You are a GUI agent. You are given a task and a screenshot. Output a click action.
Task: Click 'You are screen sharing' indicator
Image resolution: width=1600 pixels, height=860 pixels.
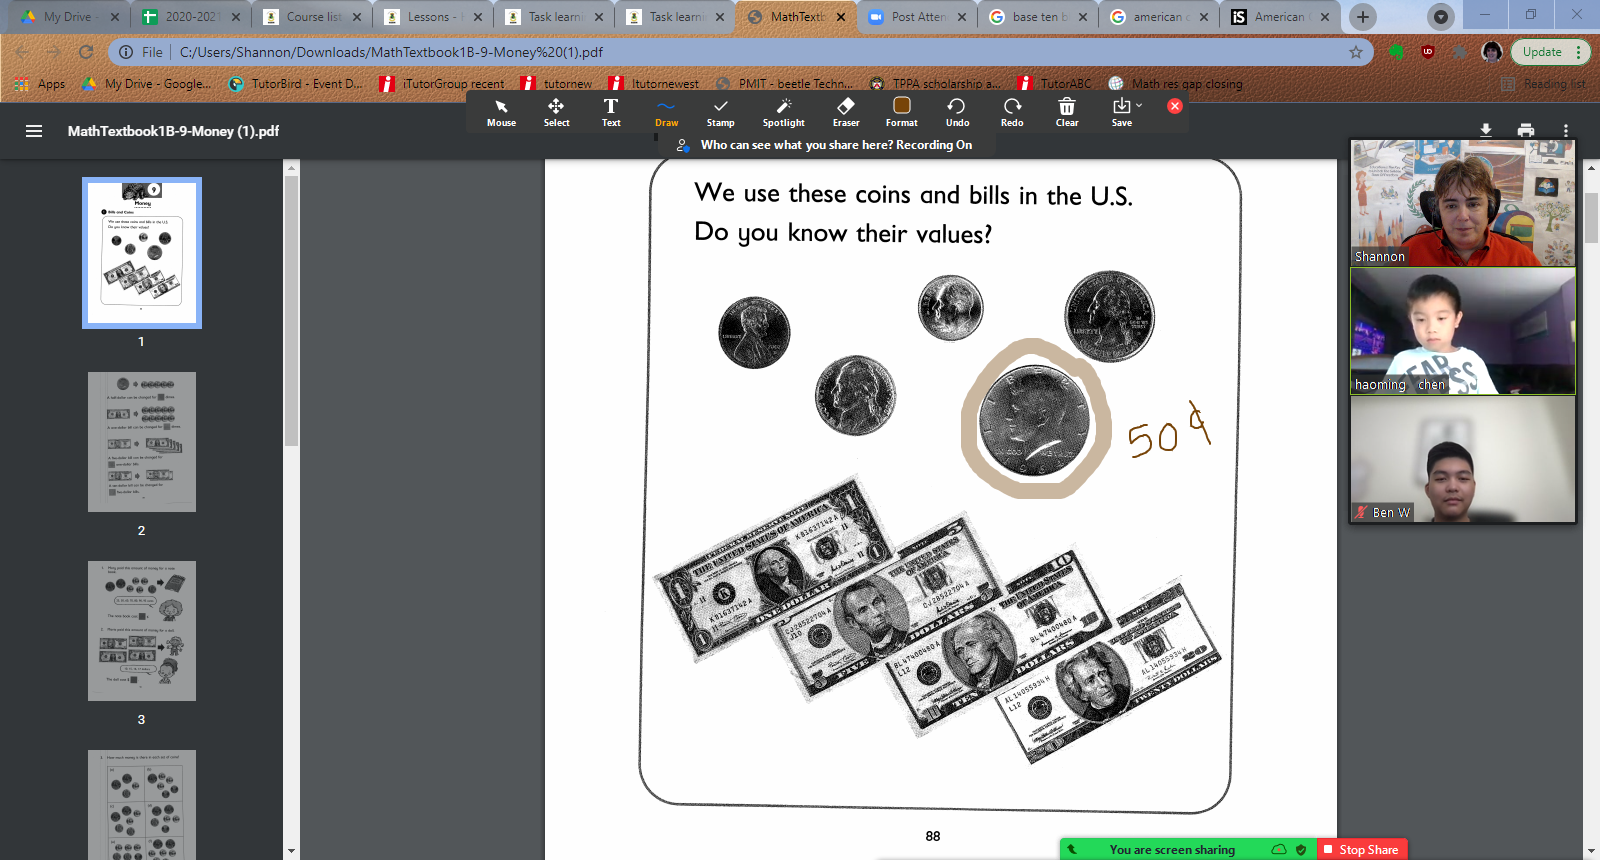pos(1172,850)
